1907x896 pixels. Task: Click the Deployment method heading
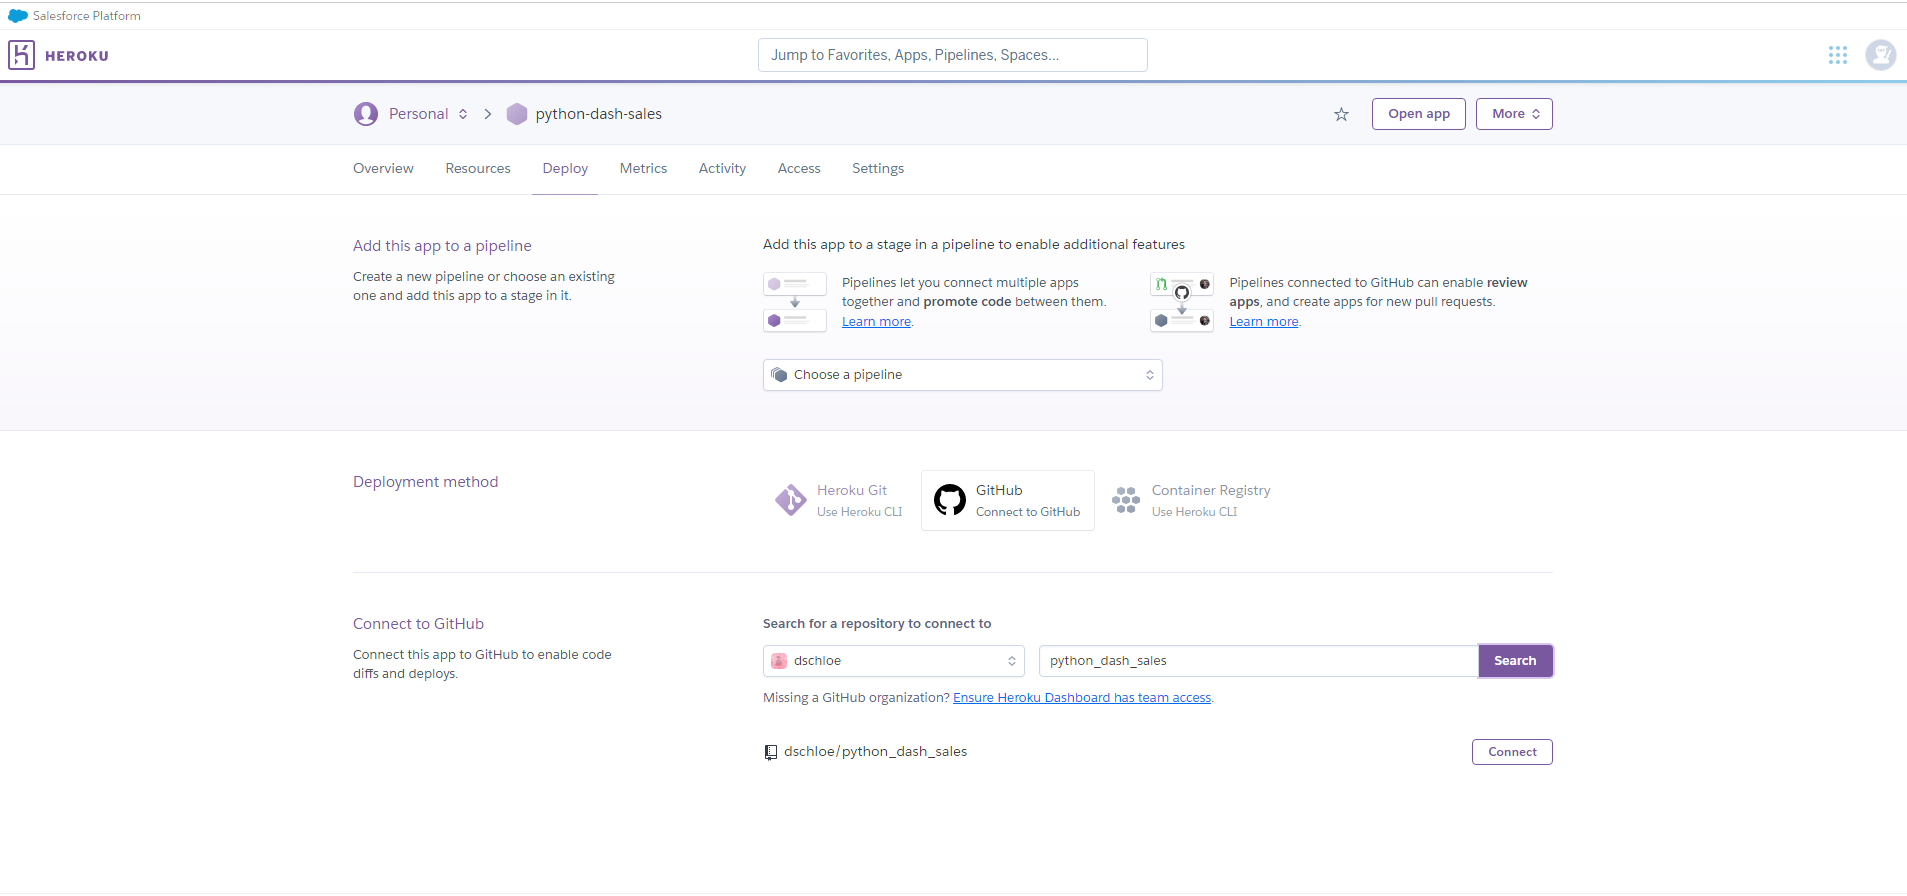pyautogui.click(x=425, y=482)
